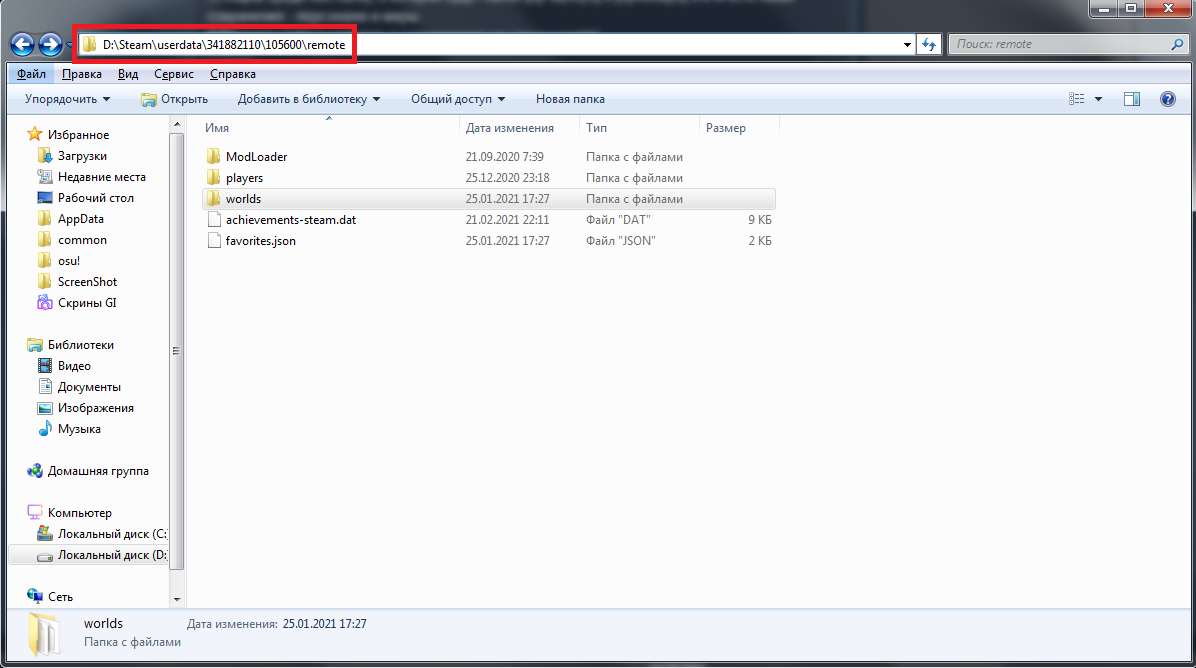
Task: Expand the address bar history dropdown
Action: click(907, 44)
